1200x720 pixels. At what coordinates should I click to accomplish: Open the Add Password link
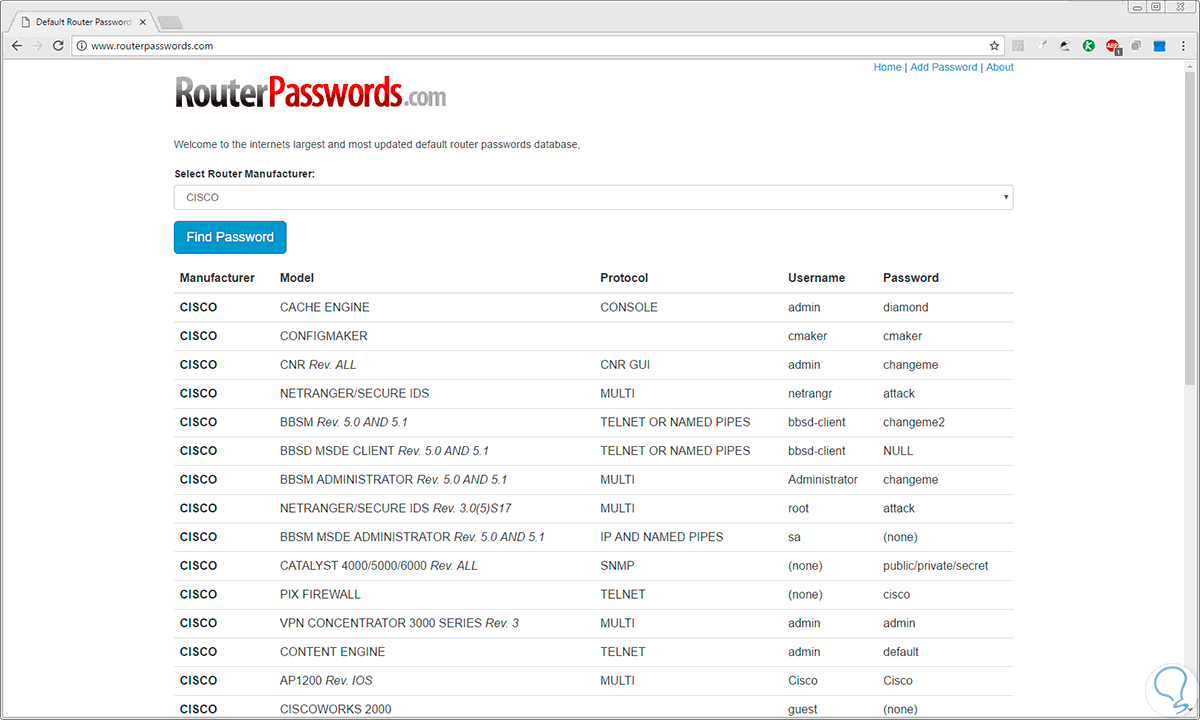click(944, 67)
